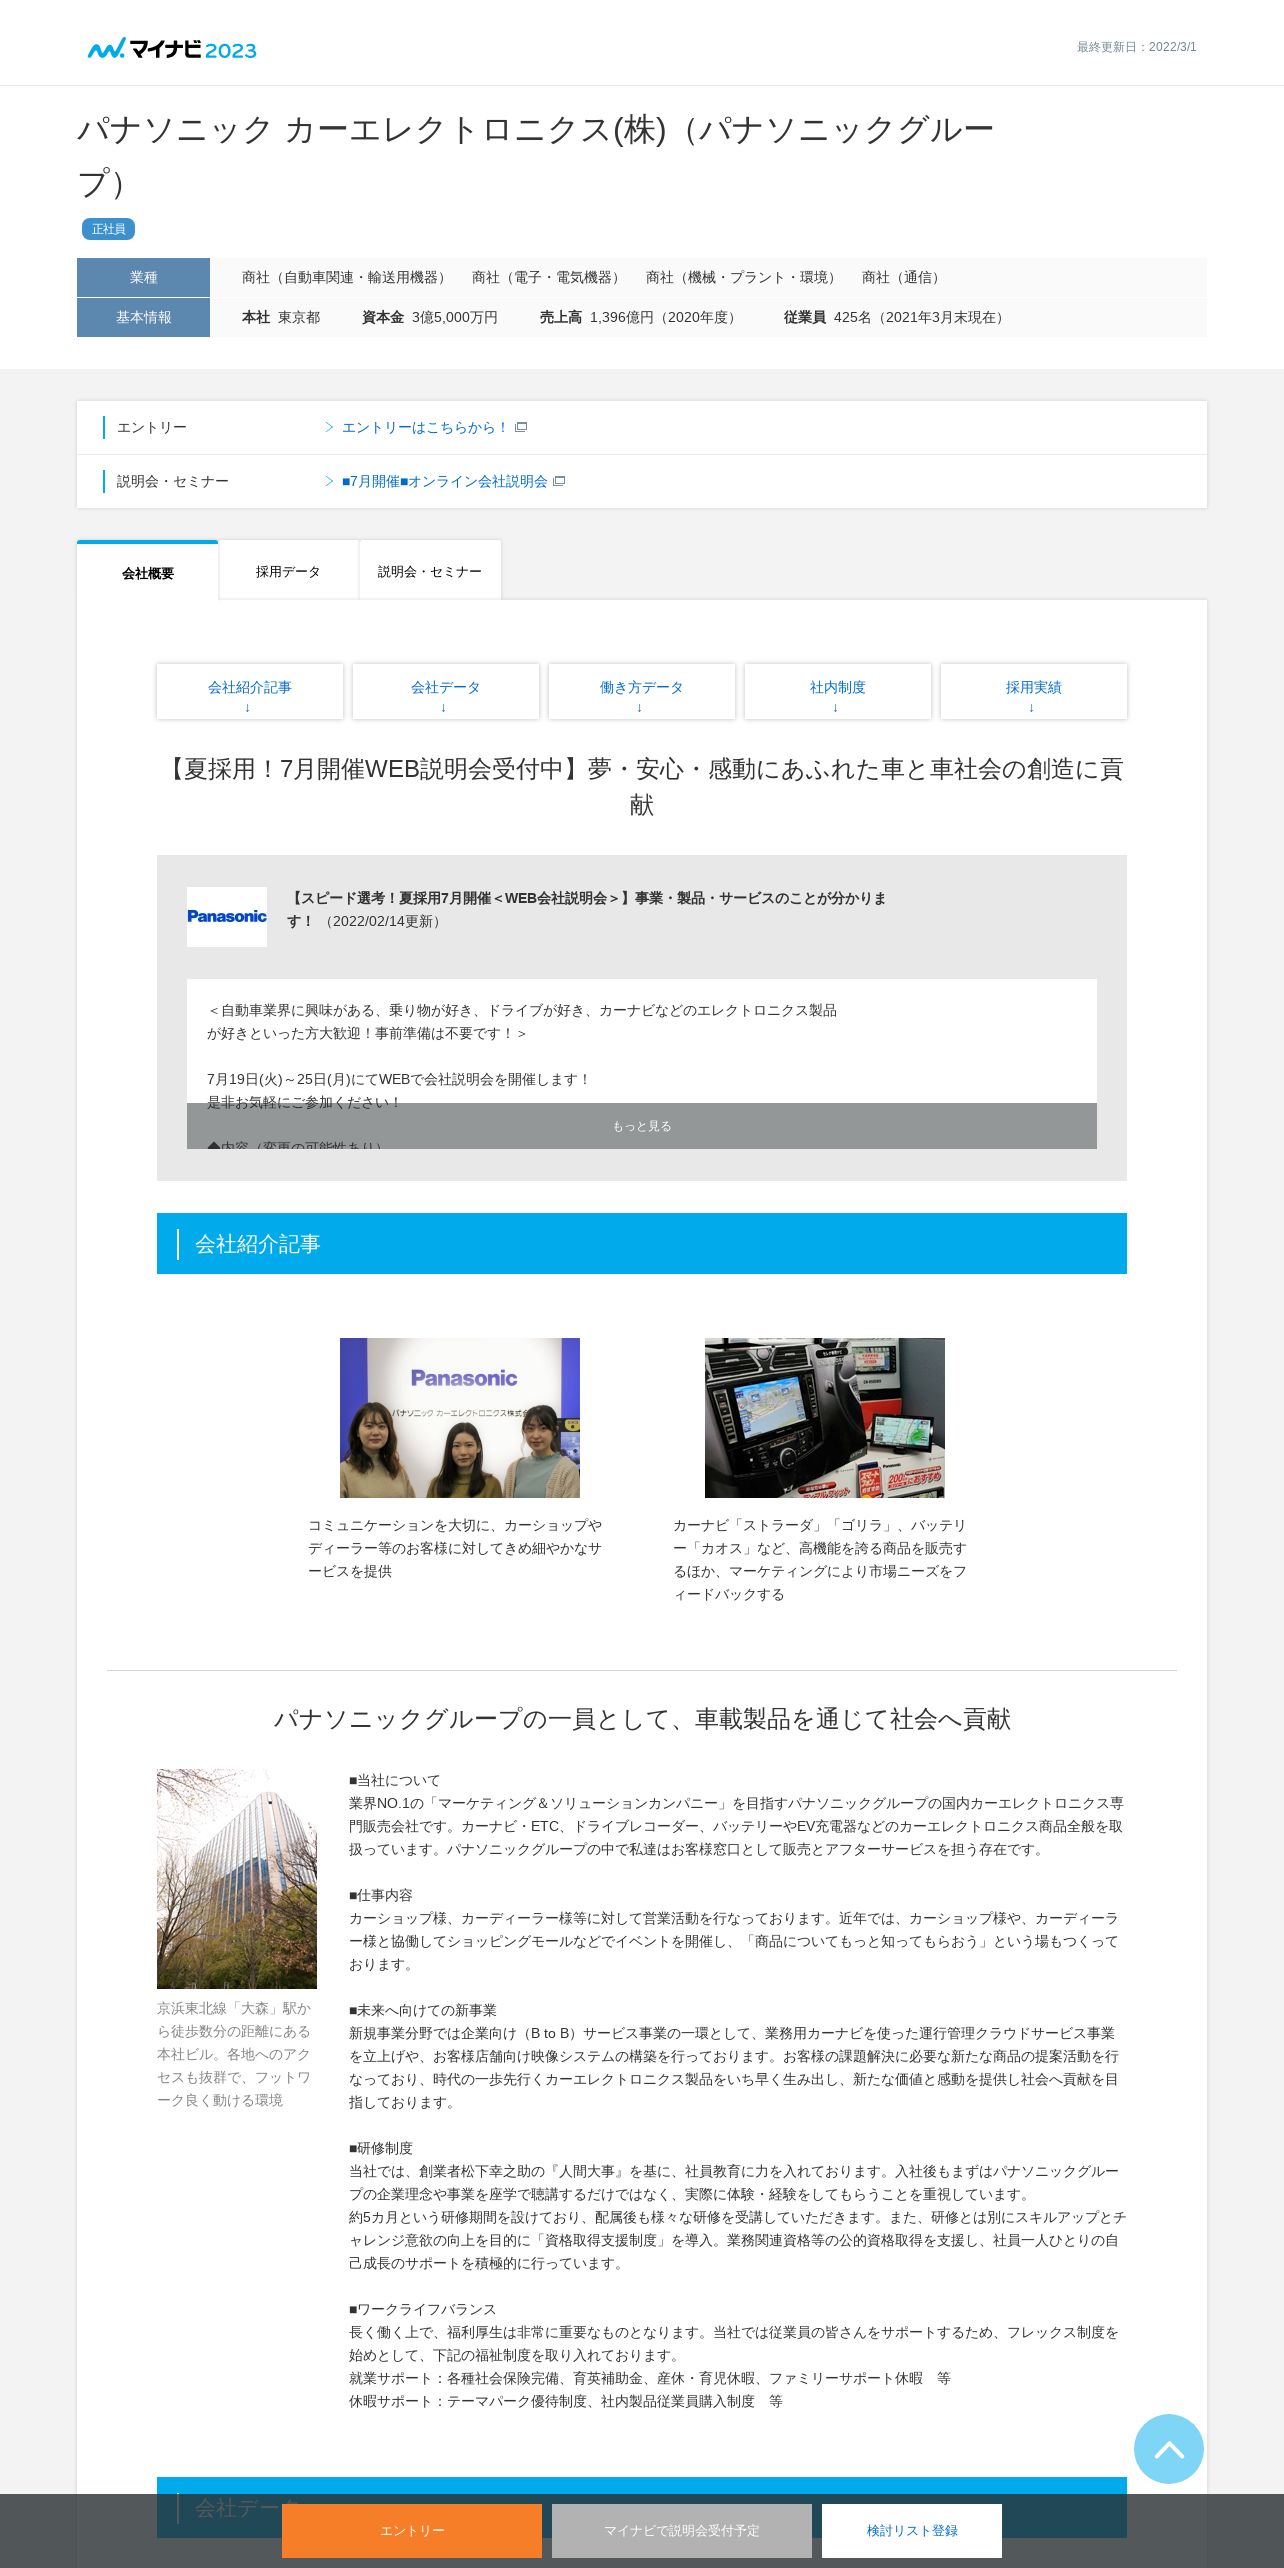The image size is (1284, 2568).
Task: Click 商社（自動車関連・輸送用機器） industry text
Action: coord(346,277)
